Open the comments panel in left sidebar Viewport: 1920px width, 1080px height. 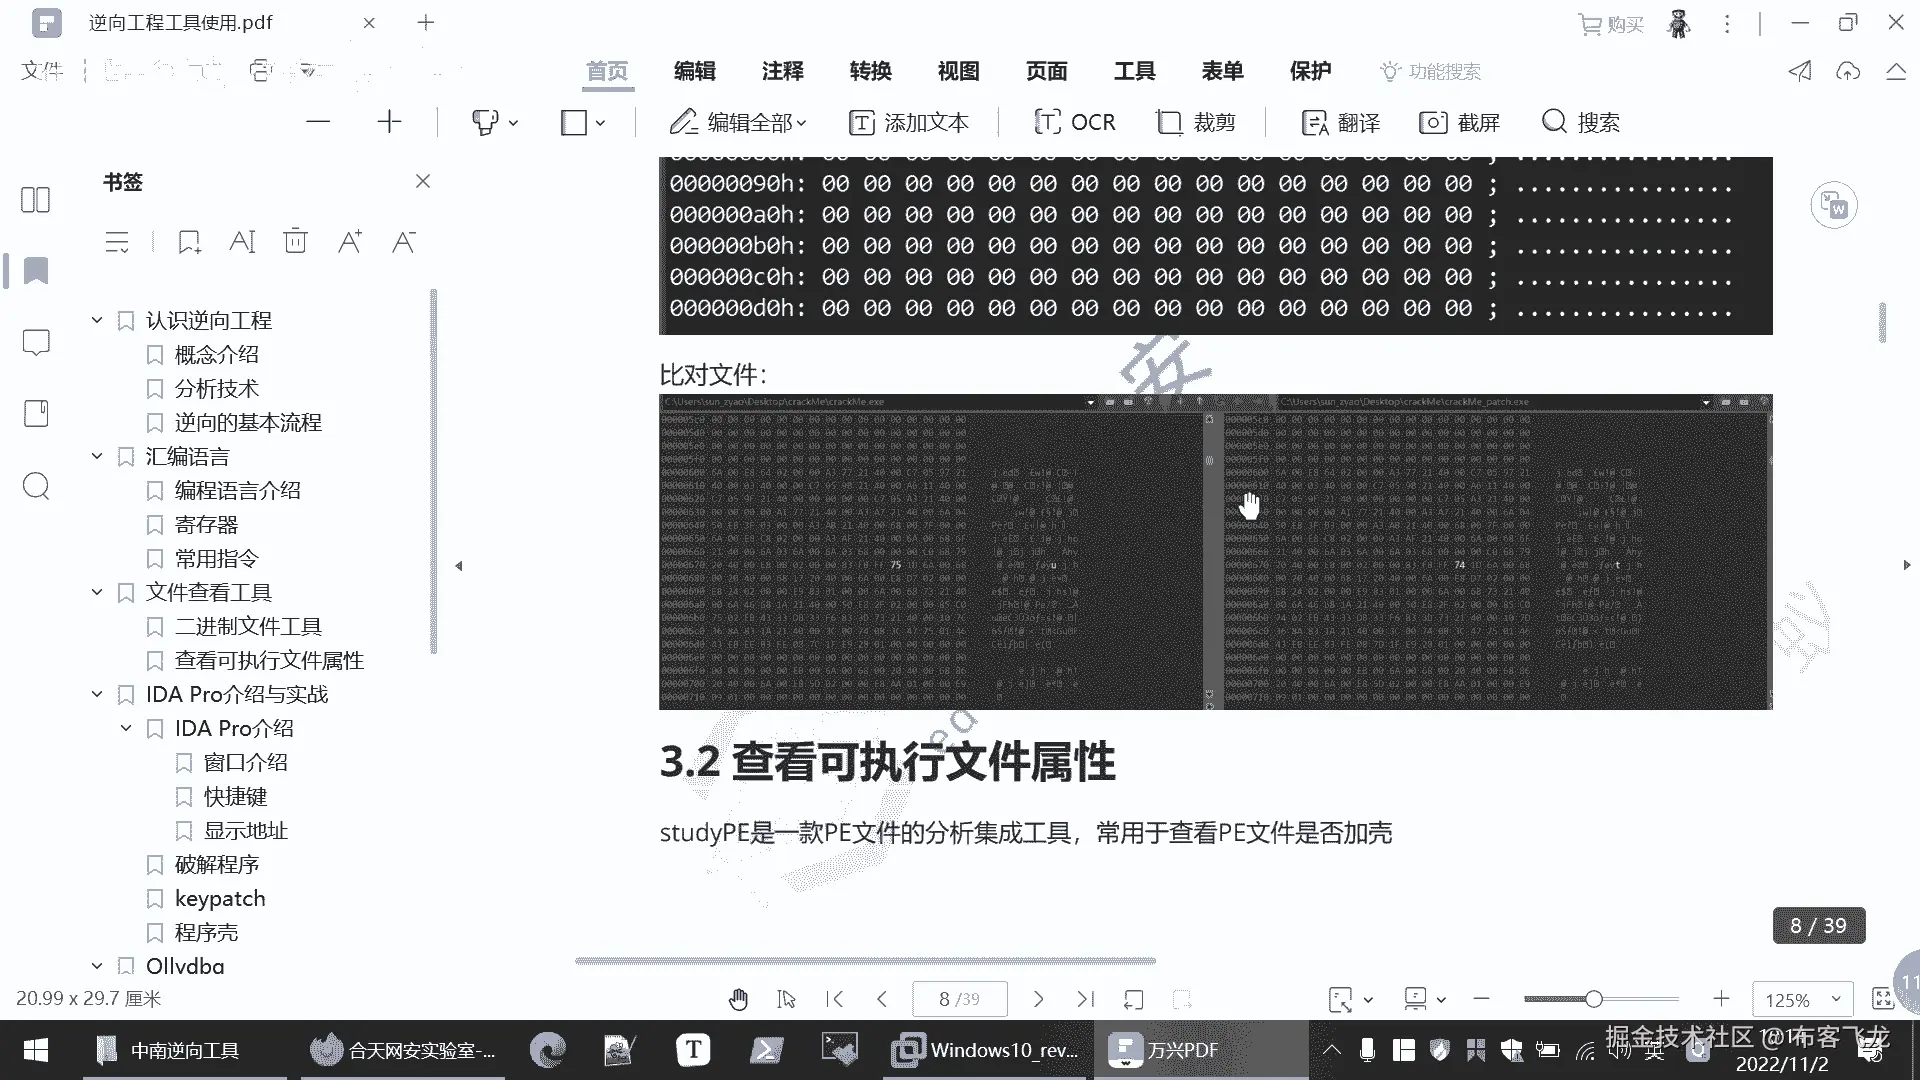[36, 343]
